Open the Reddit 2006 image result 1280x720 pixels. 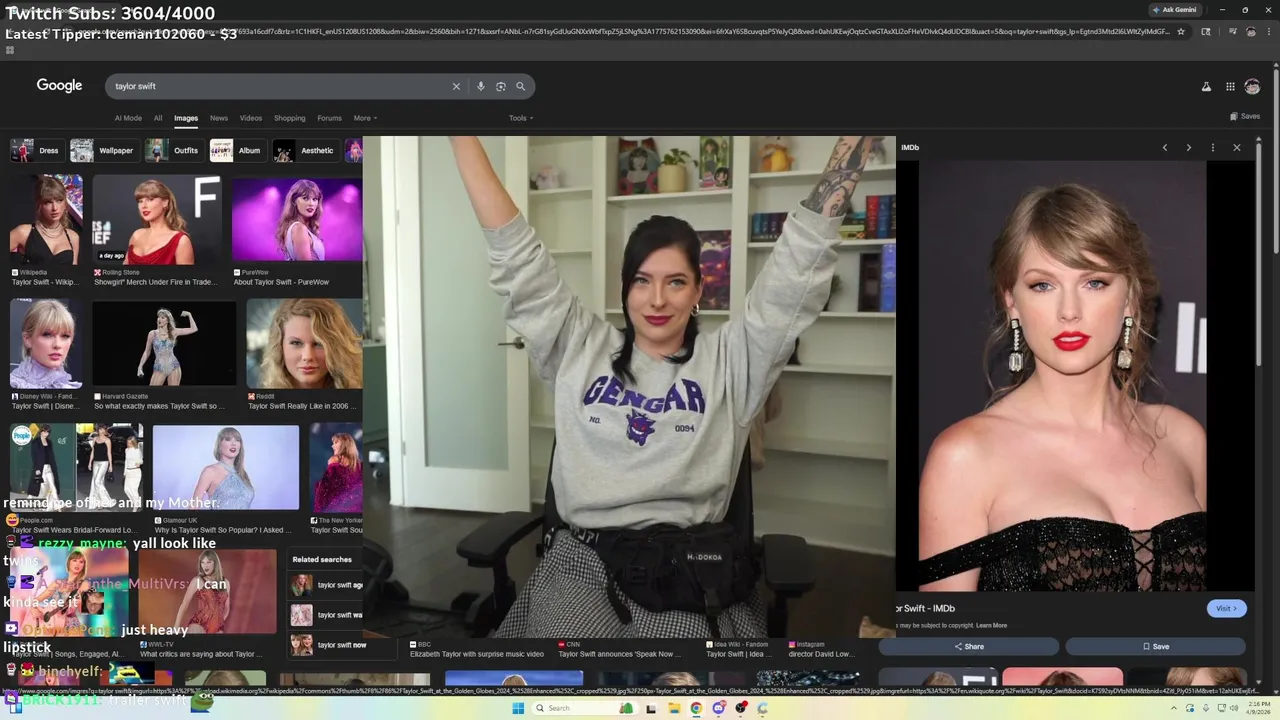tap(304, 343)
